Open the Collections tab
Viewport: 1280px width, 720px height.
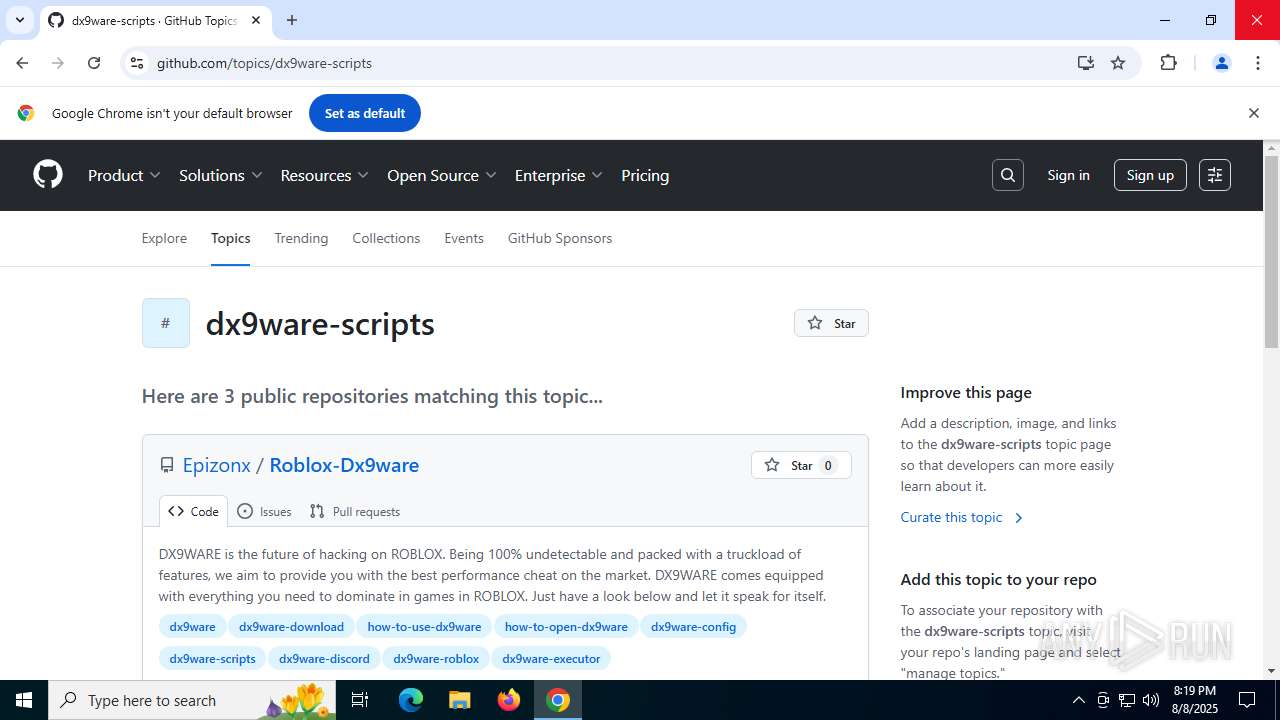[x=386, y=238]
